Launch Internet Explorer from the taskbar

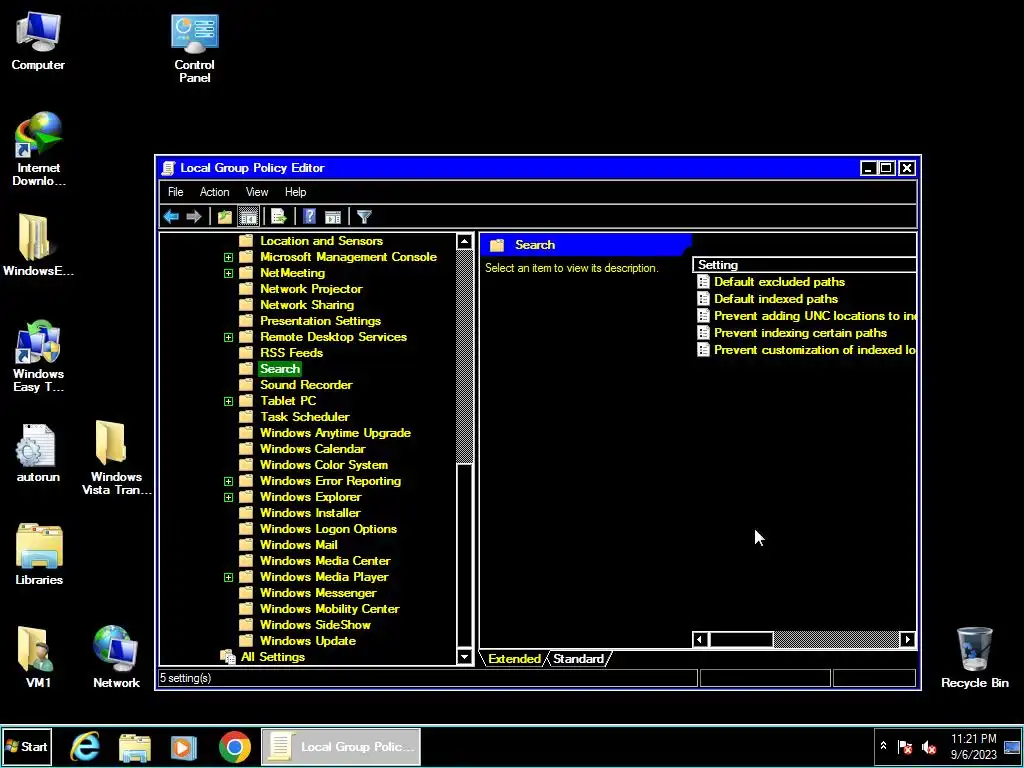86,746
